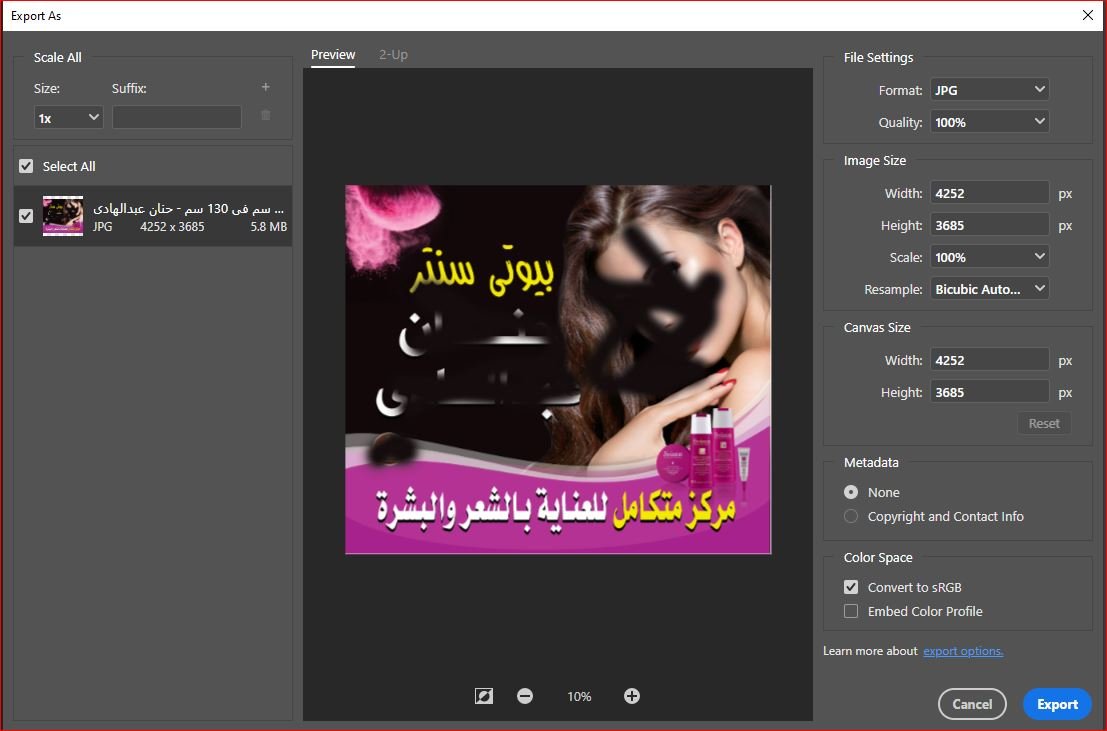Switch to the 2-Up tab

click(x=393, y=55)
